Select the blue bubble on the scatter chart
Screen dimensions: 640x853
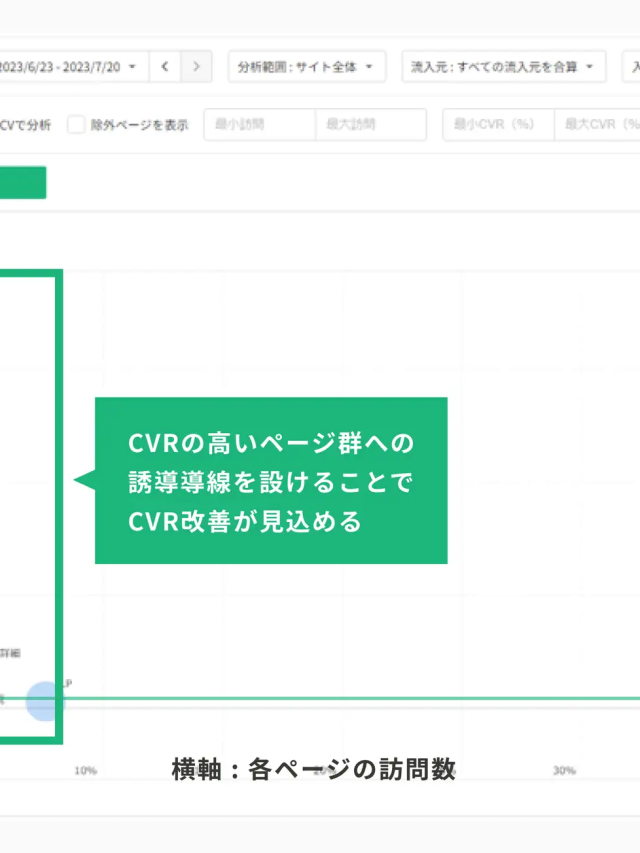tap(44, 702)
